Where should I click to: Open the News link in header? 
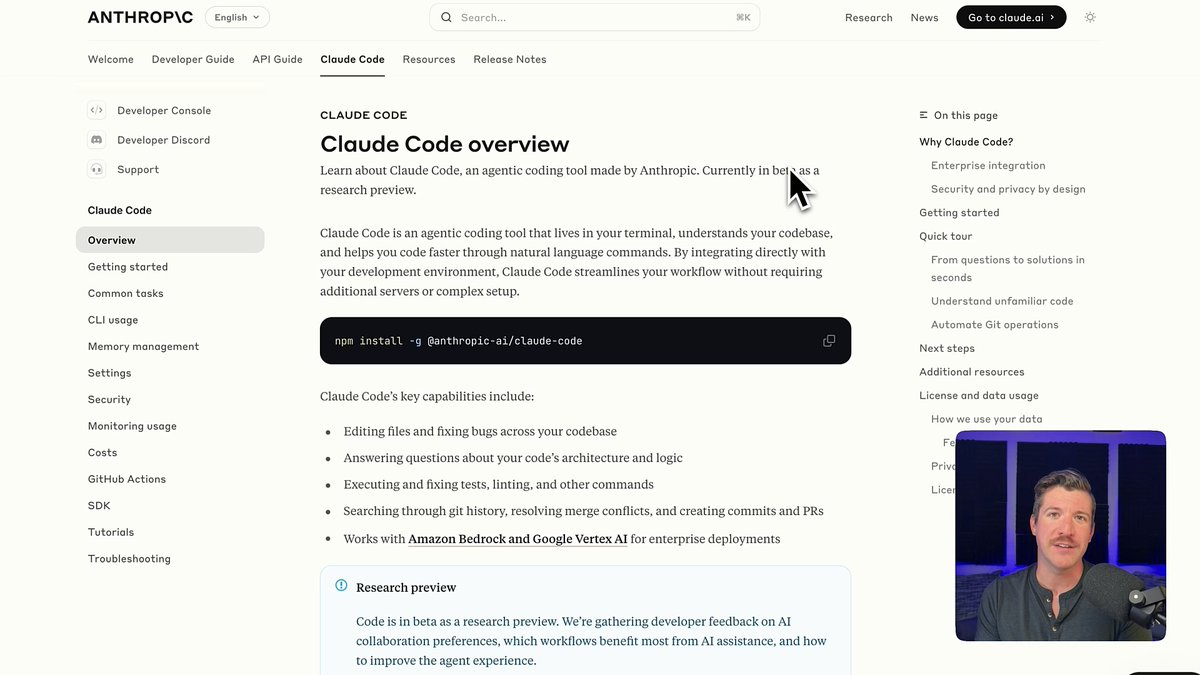[924, 17]
